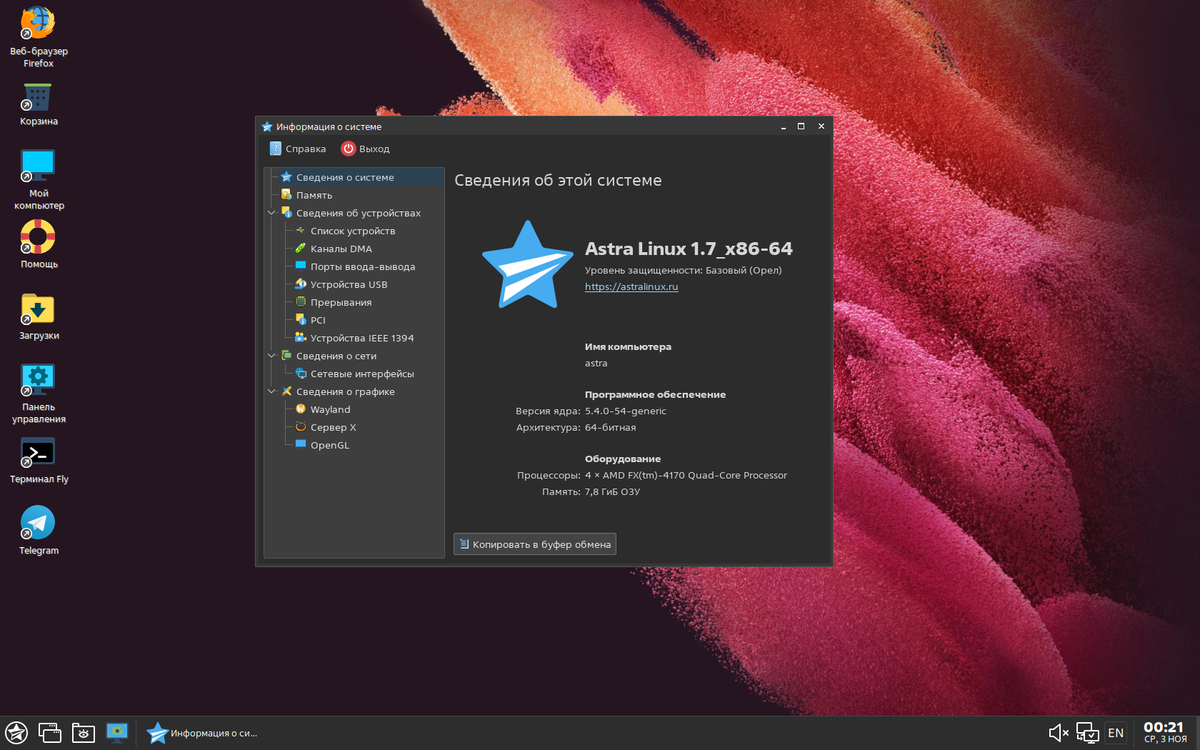This screenshot has height=750, width=1200.
Task: Select Прерывания in the tree
Action: click(x=341, y=303)
